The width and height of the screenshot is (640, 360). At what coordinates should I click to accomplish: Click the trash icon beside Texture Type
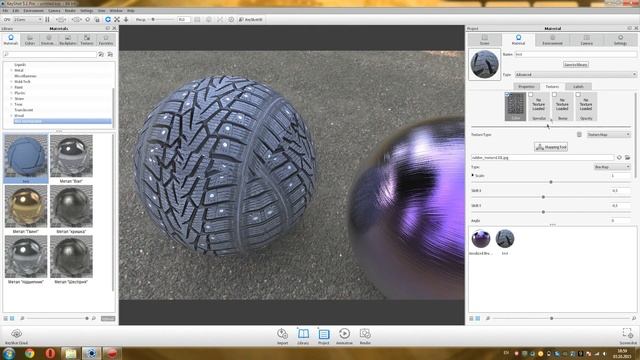[579, 134]
